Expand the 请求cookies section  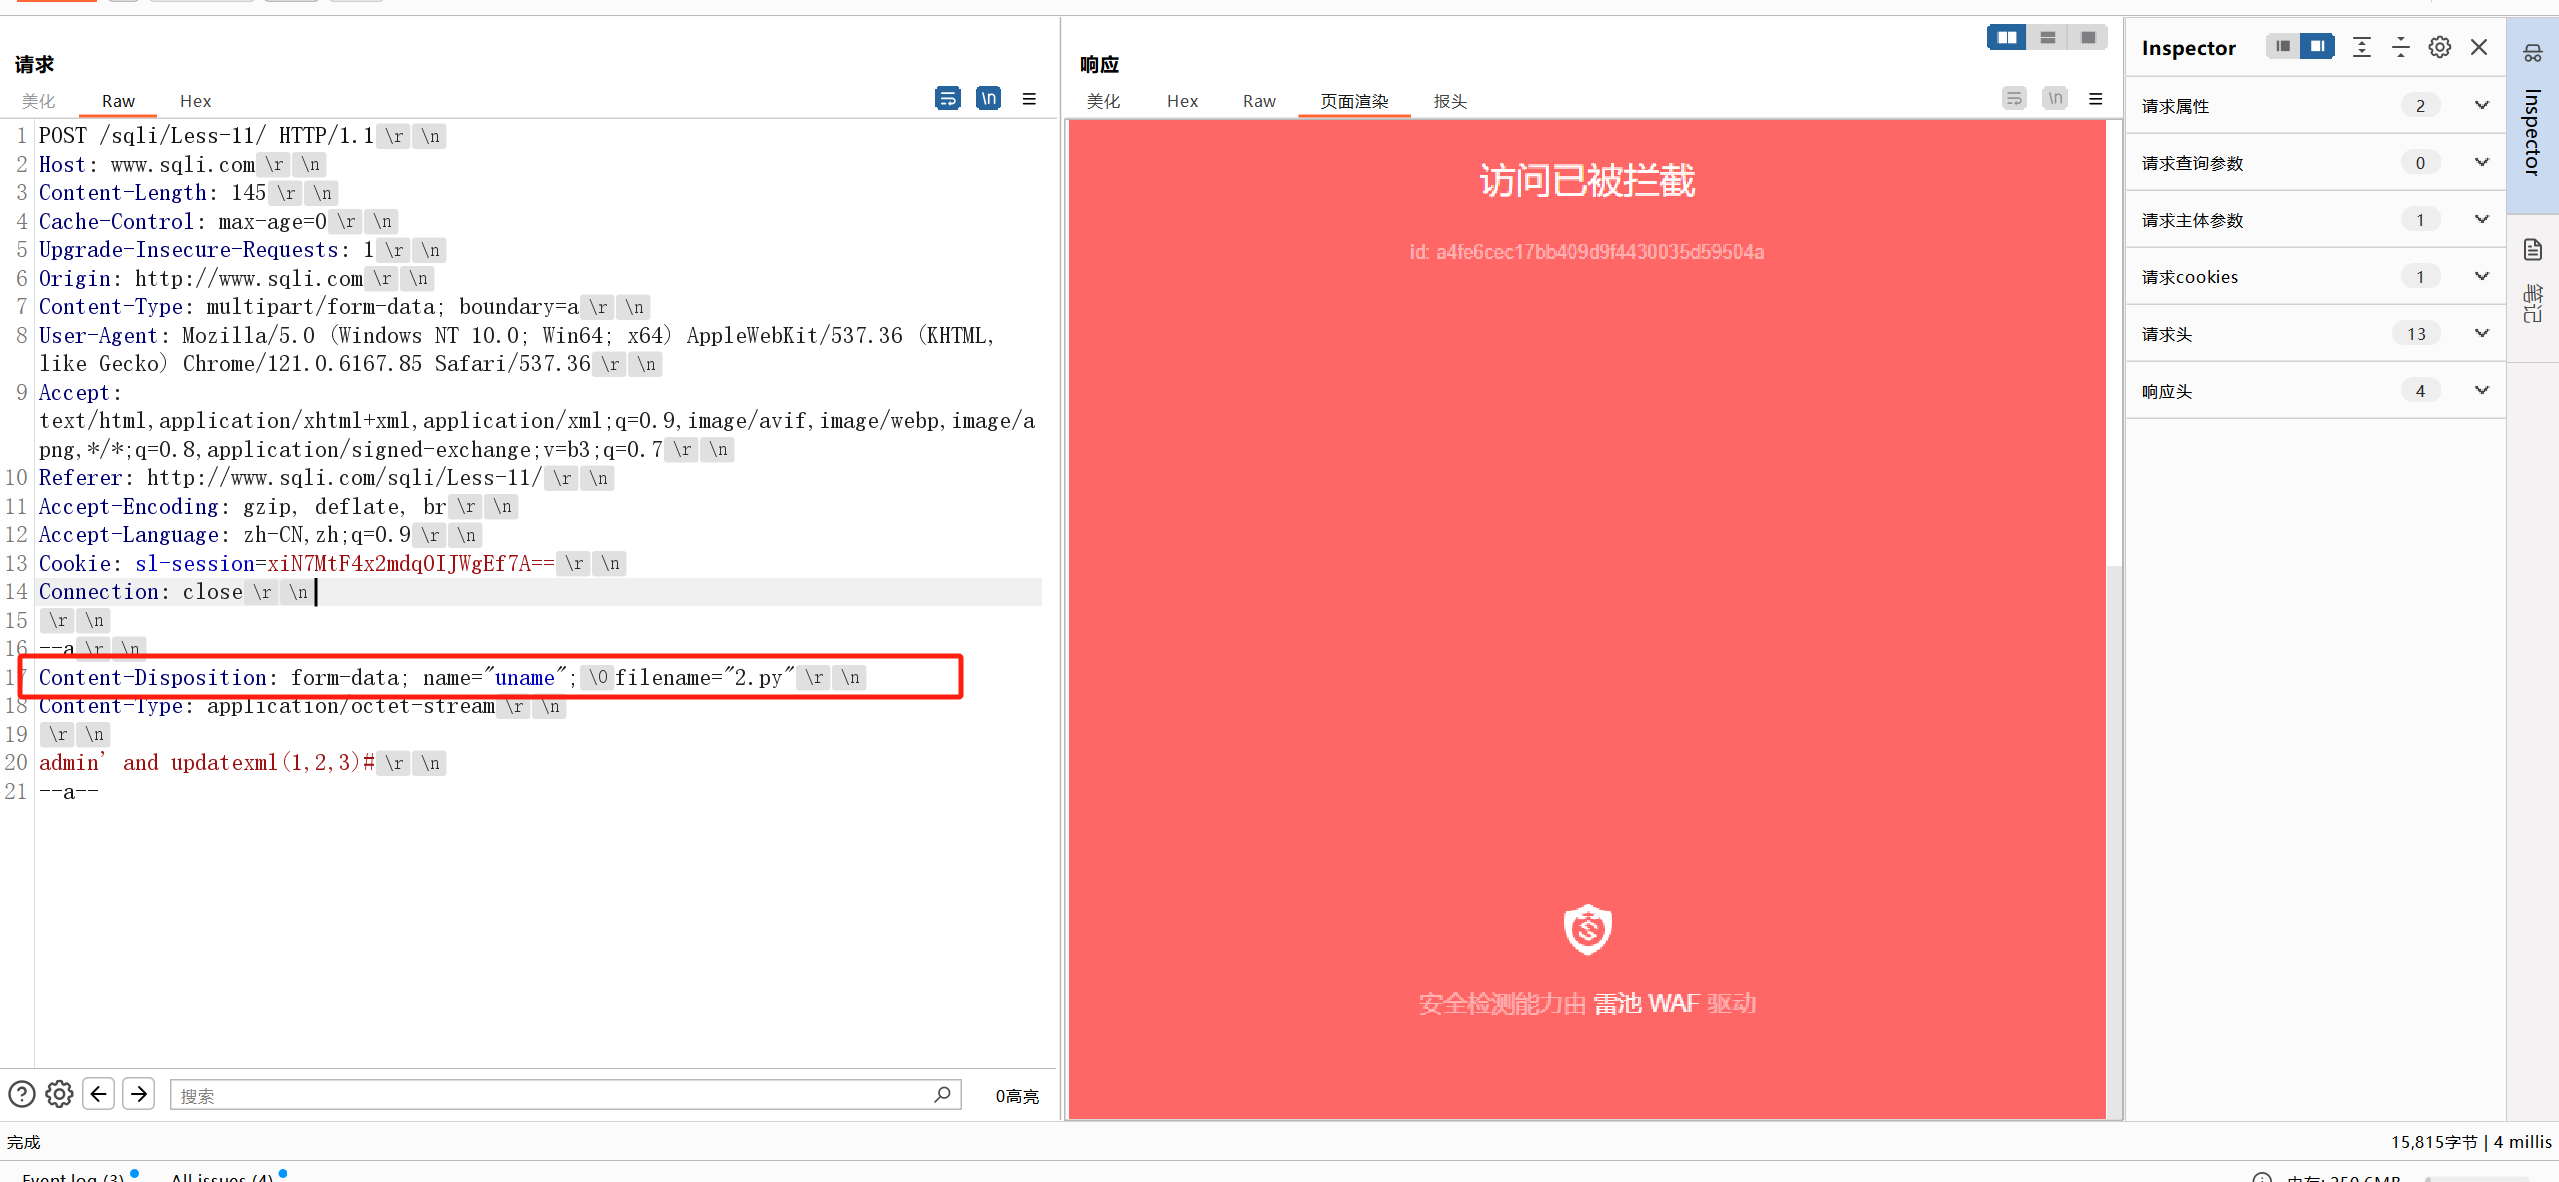[x=2481, y=276]
